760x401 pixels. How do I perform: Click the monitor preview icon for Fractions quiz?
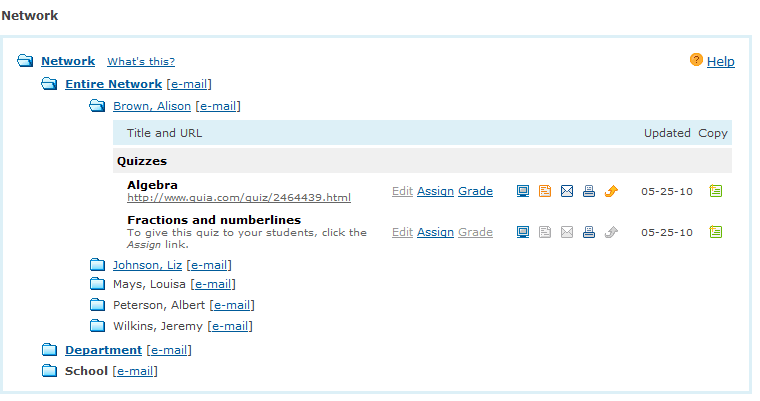coord(523,232)
